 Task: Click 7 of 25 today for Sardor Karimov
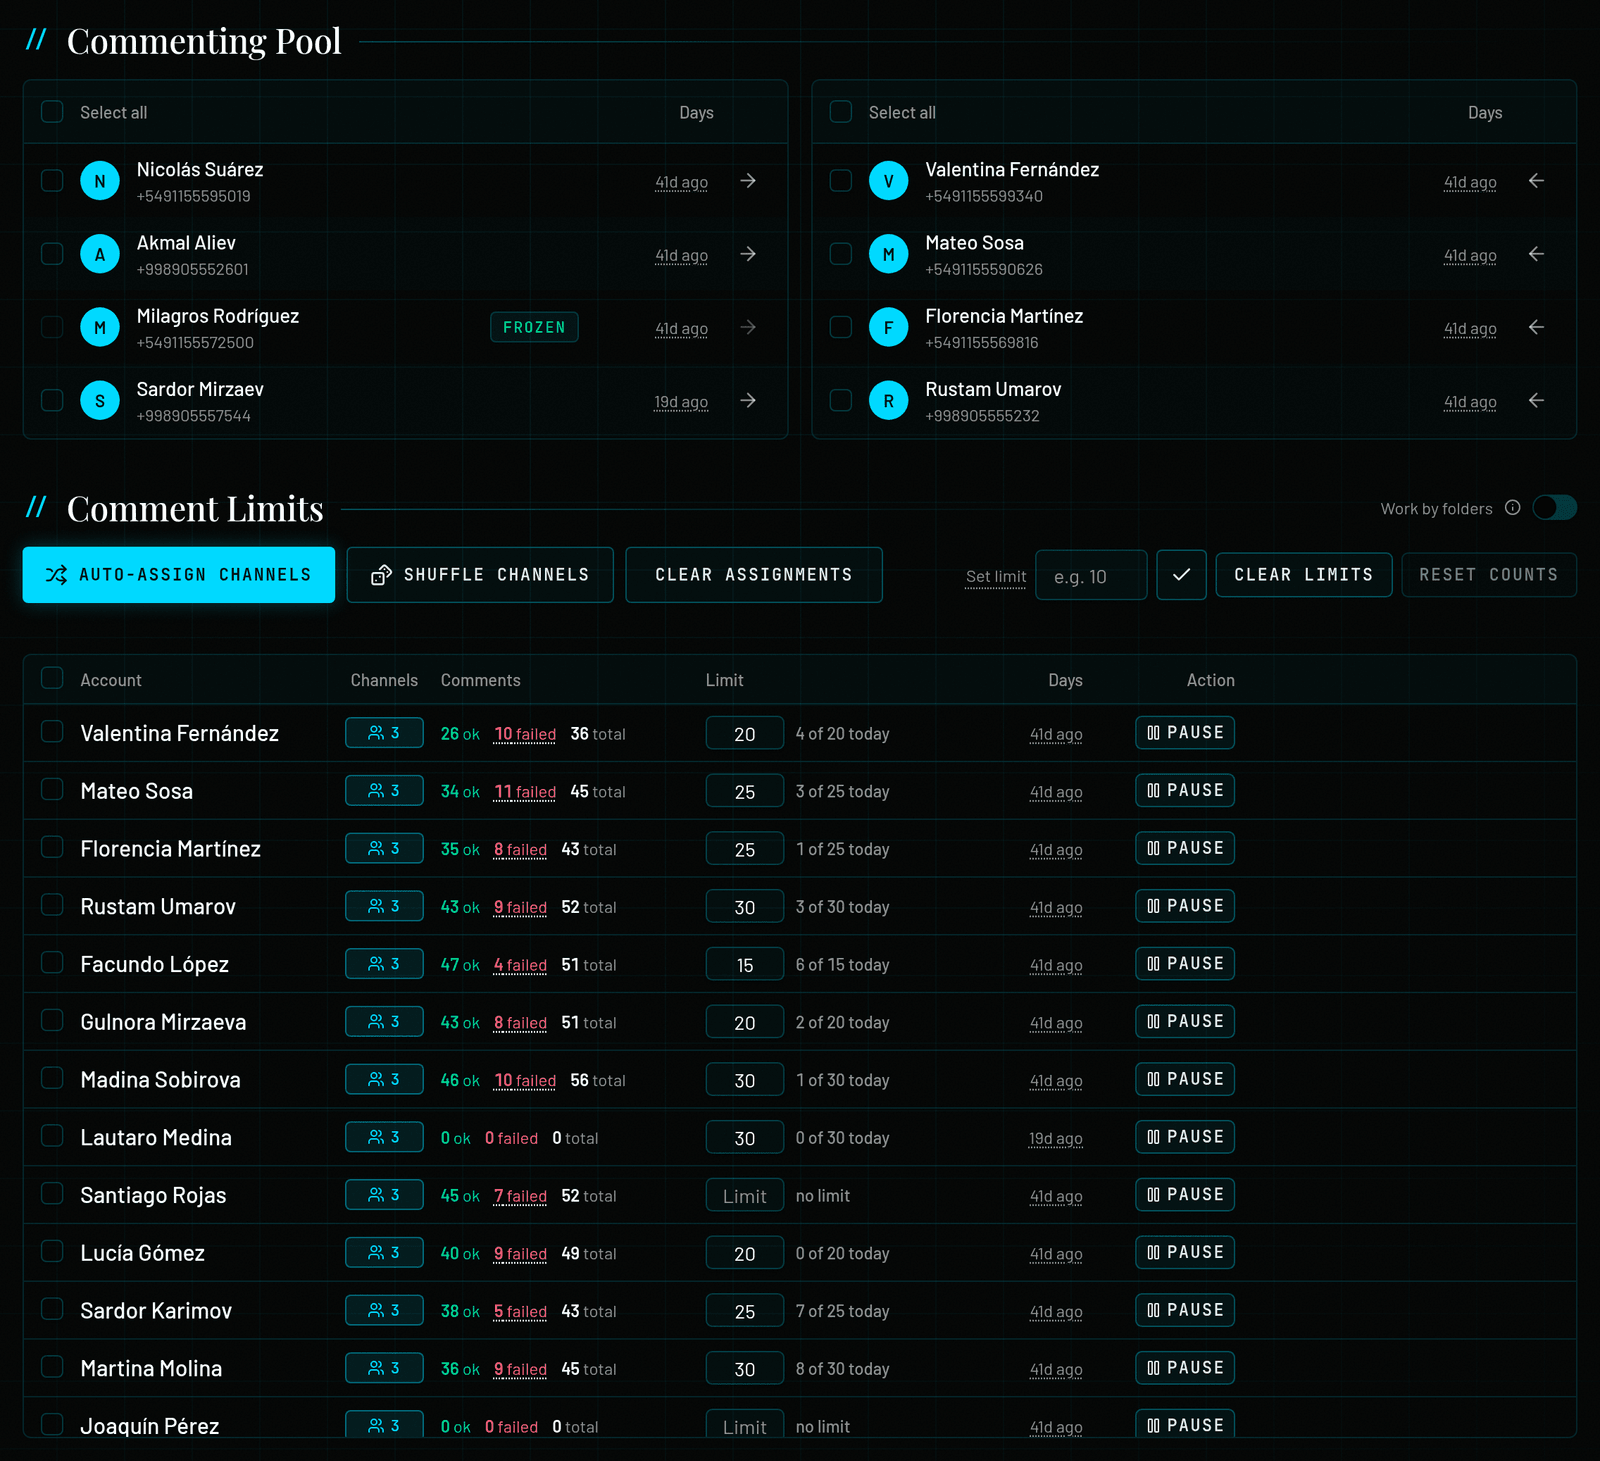tap(842, 1311)
